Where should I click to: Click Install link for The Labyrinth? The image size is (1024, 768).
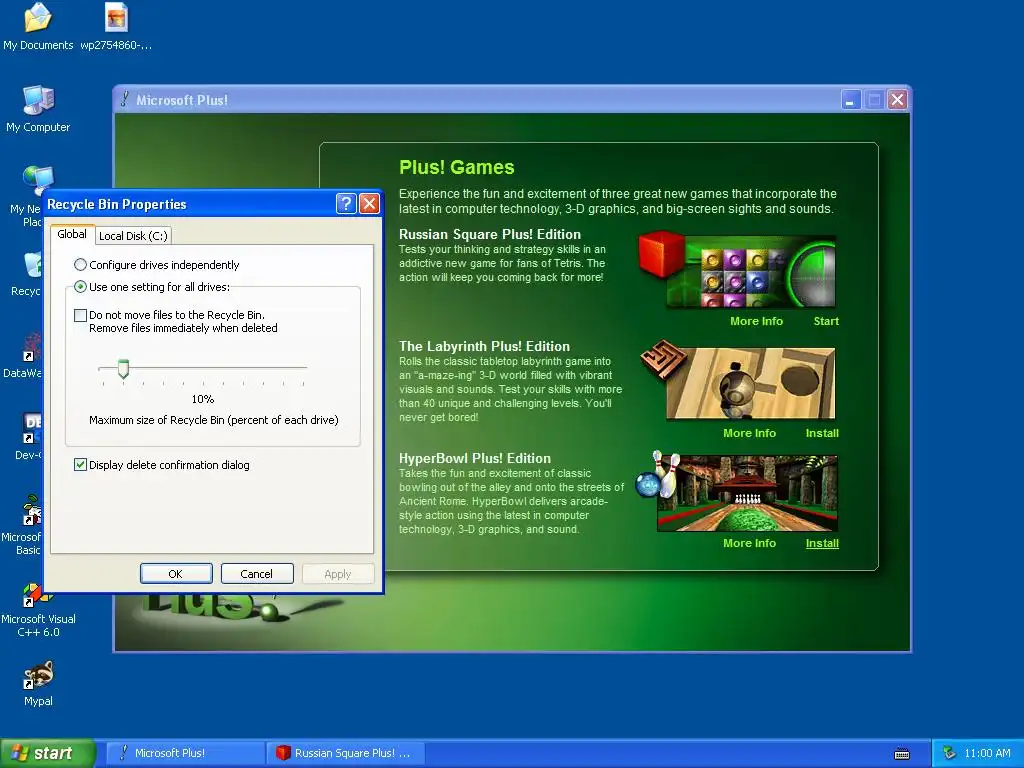click(822, 433)
